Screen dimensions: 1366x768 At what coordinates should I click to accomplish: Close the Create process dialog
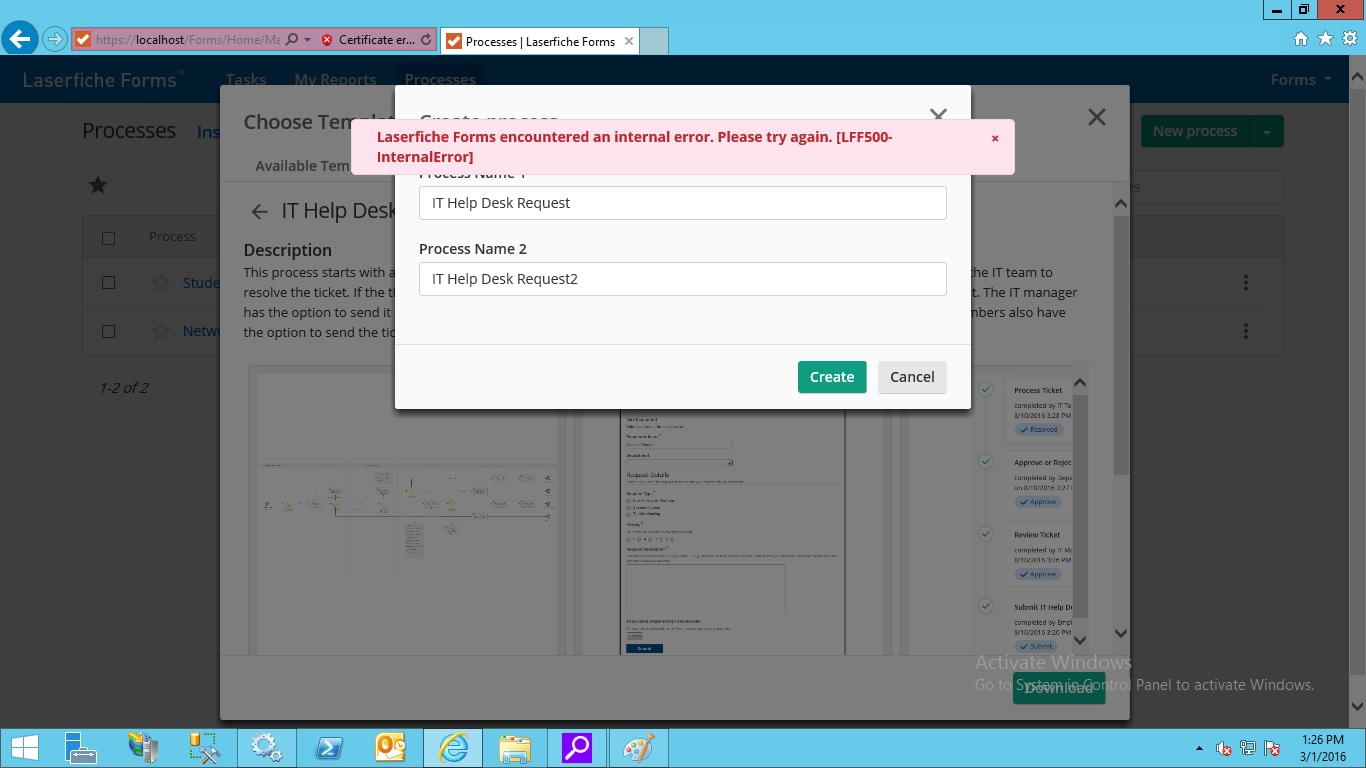(x=938, y=115)
